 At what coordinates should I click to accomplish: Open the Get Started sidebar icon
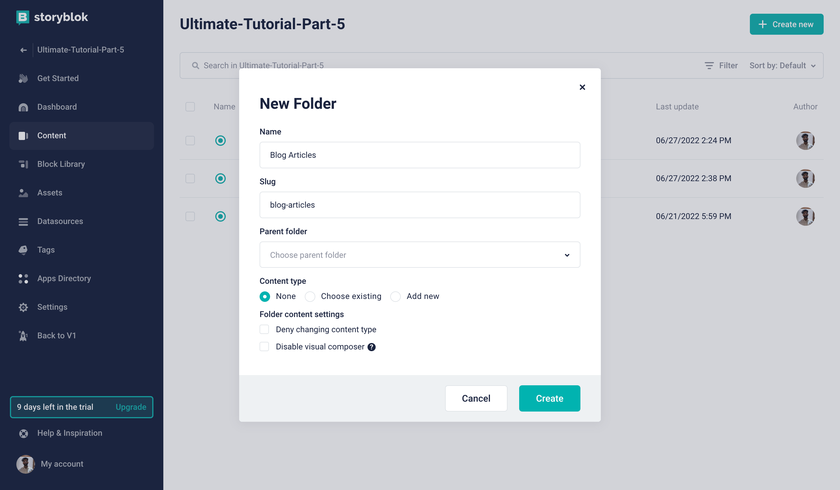[x=23, y=78]
